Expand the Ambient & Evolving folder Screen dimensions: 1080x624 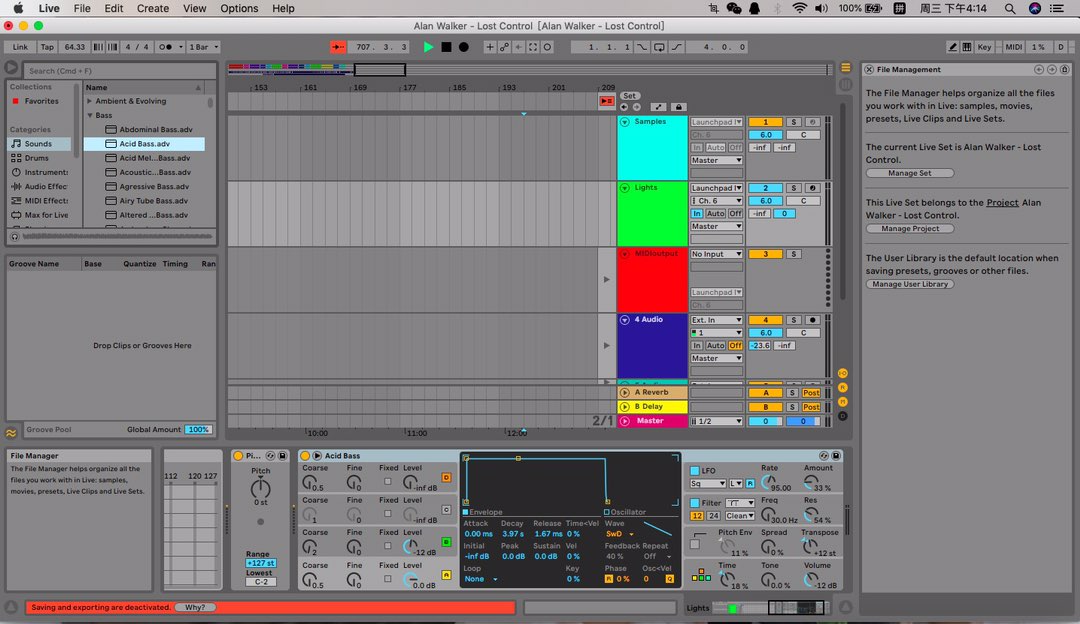click(x=90, y=101)
